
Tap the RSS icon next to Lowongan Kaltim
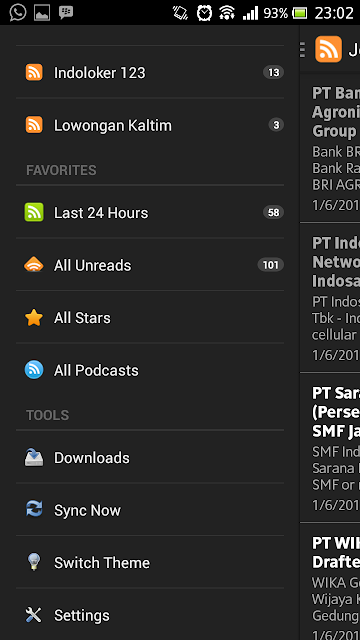click(x=34, y=124)
